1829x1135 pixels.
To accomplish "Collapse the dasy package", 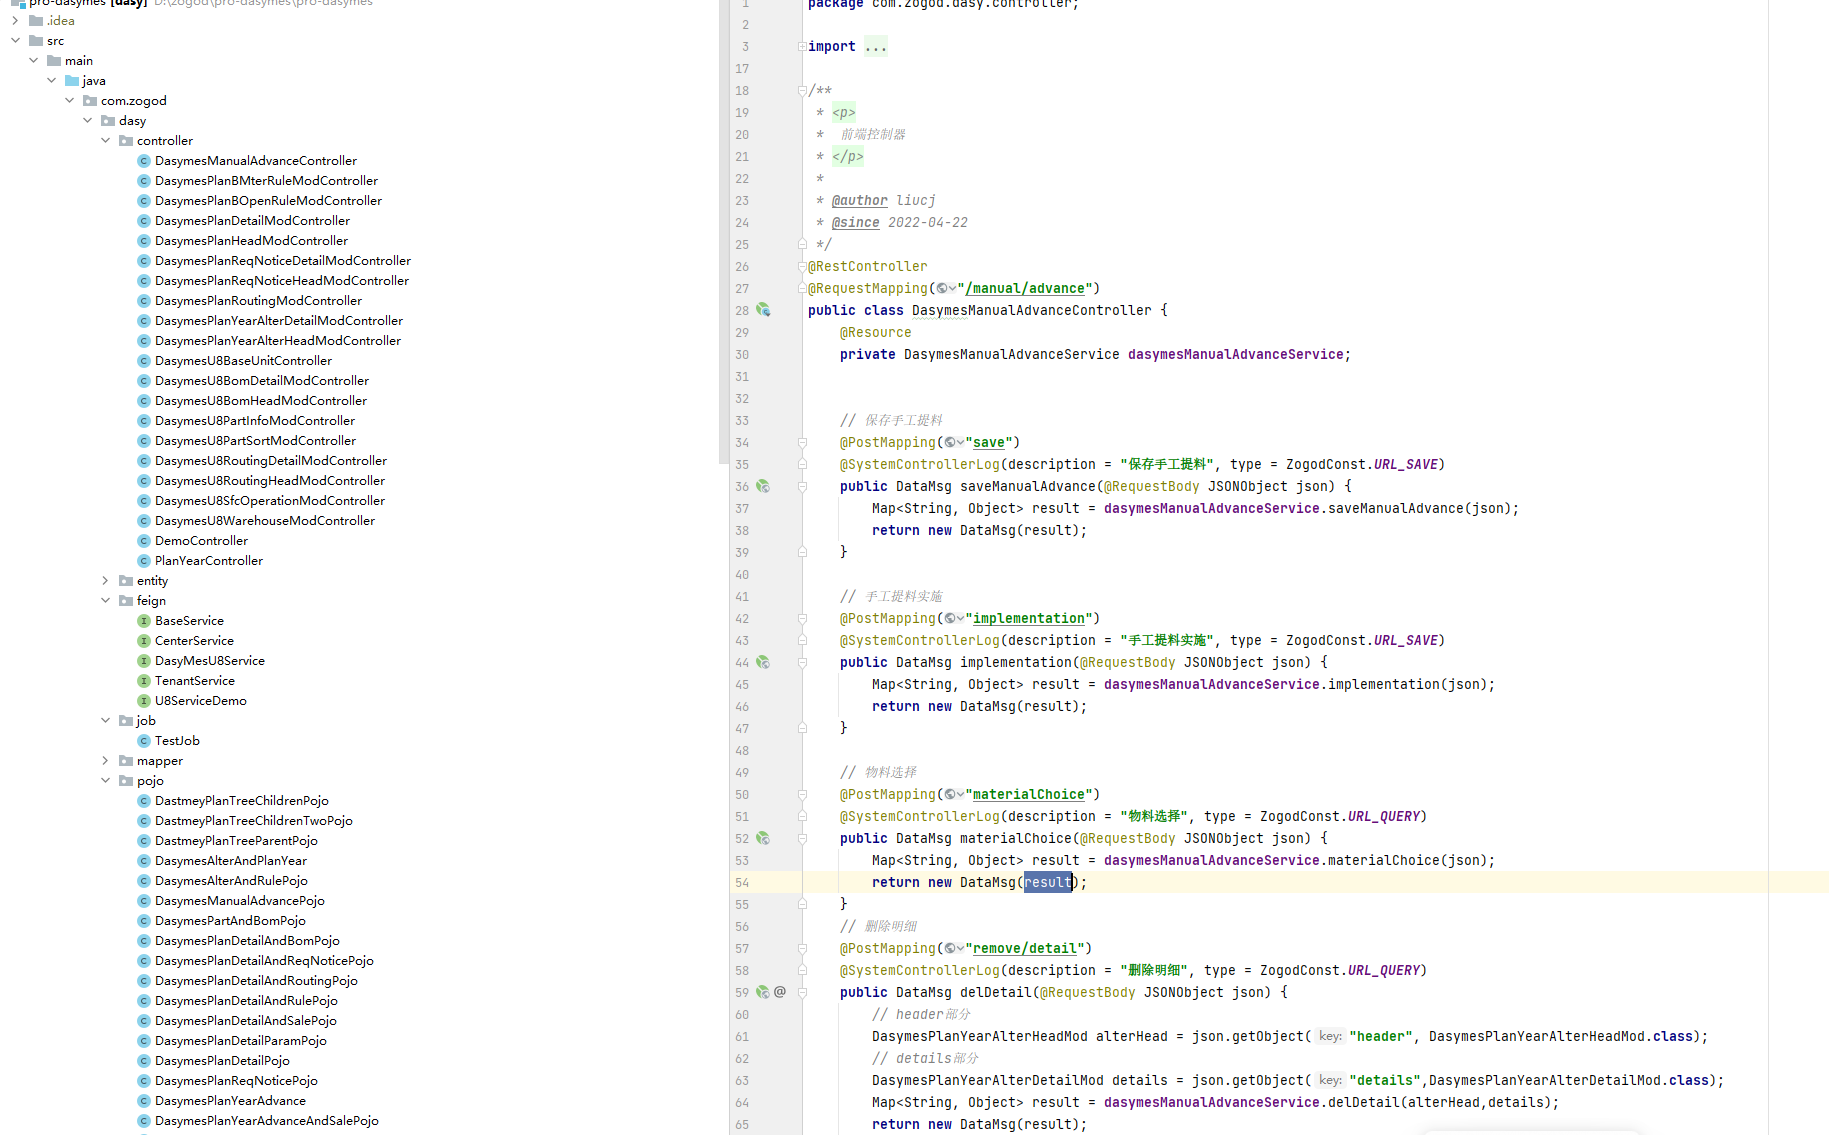I will pyautogui.click(x=87, y=121).
